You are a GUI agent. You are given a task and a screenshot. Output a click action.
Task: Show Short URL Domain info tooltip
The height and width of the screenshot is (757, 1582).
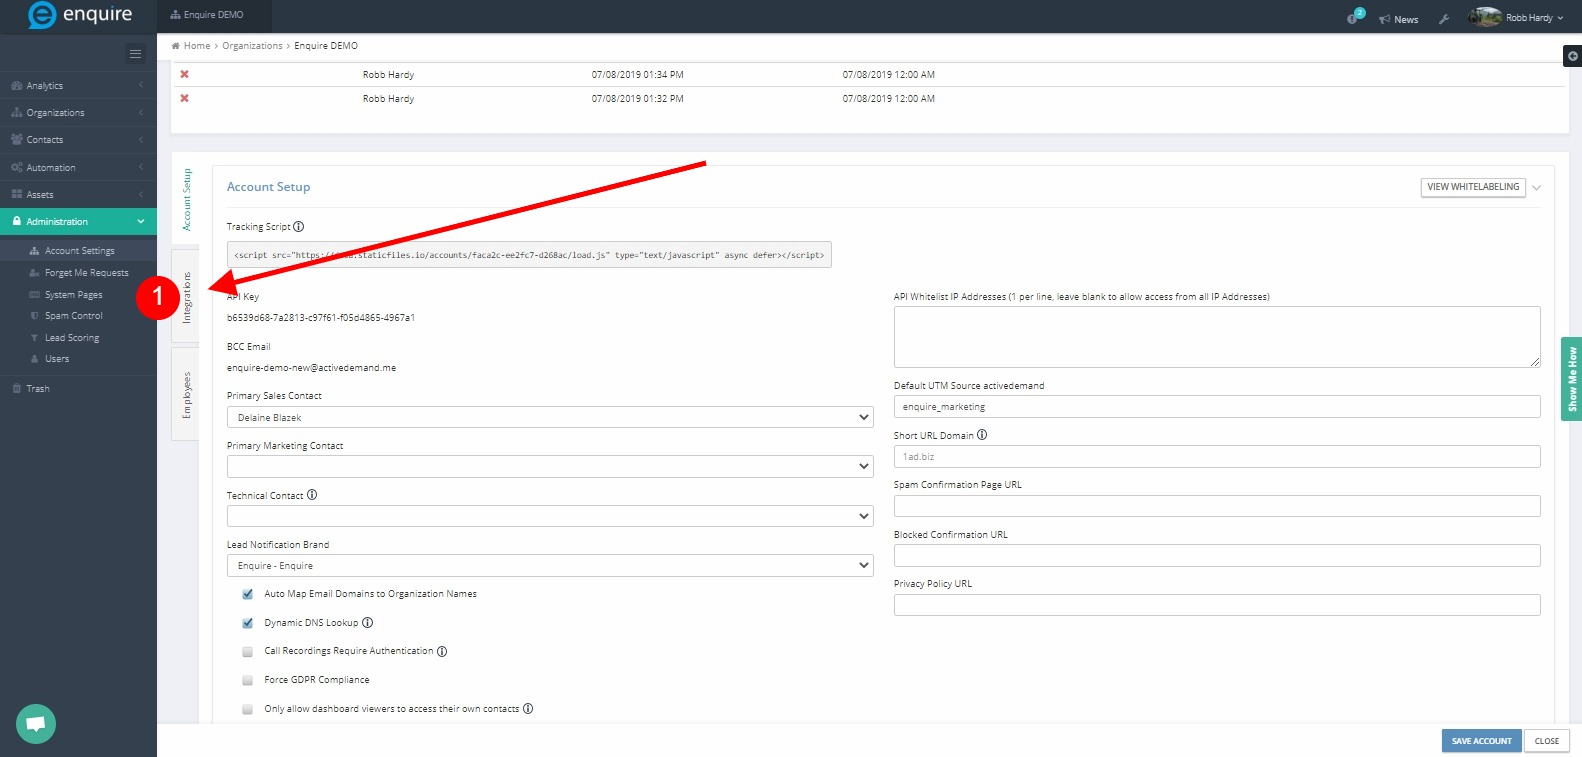pyautogui.click(x=982, y=435)
